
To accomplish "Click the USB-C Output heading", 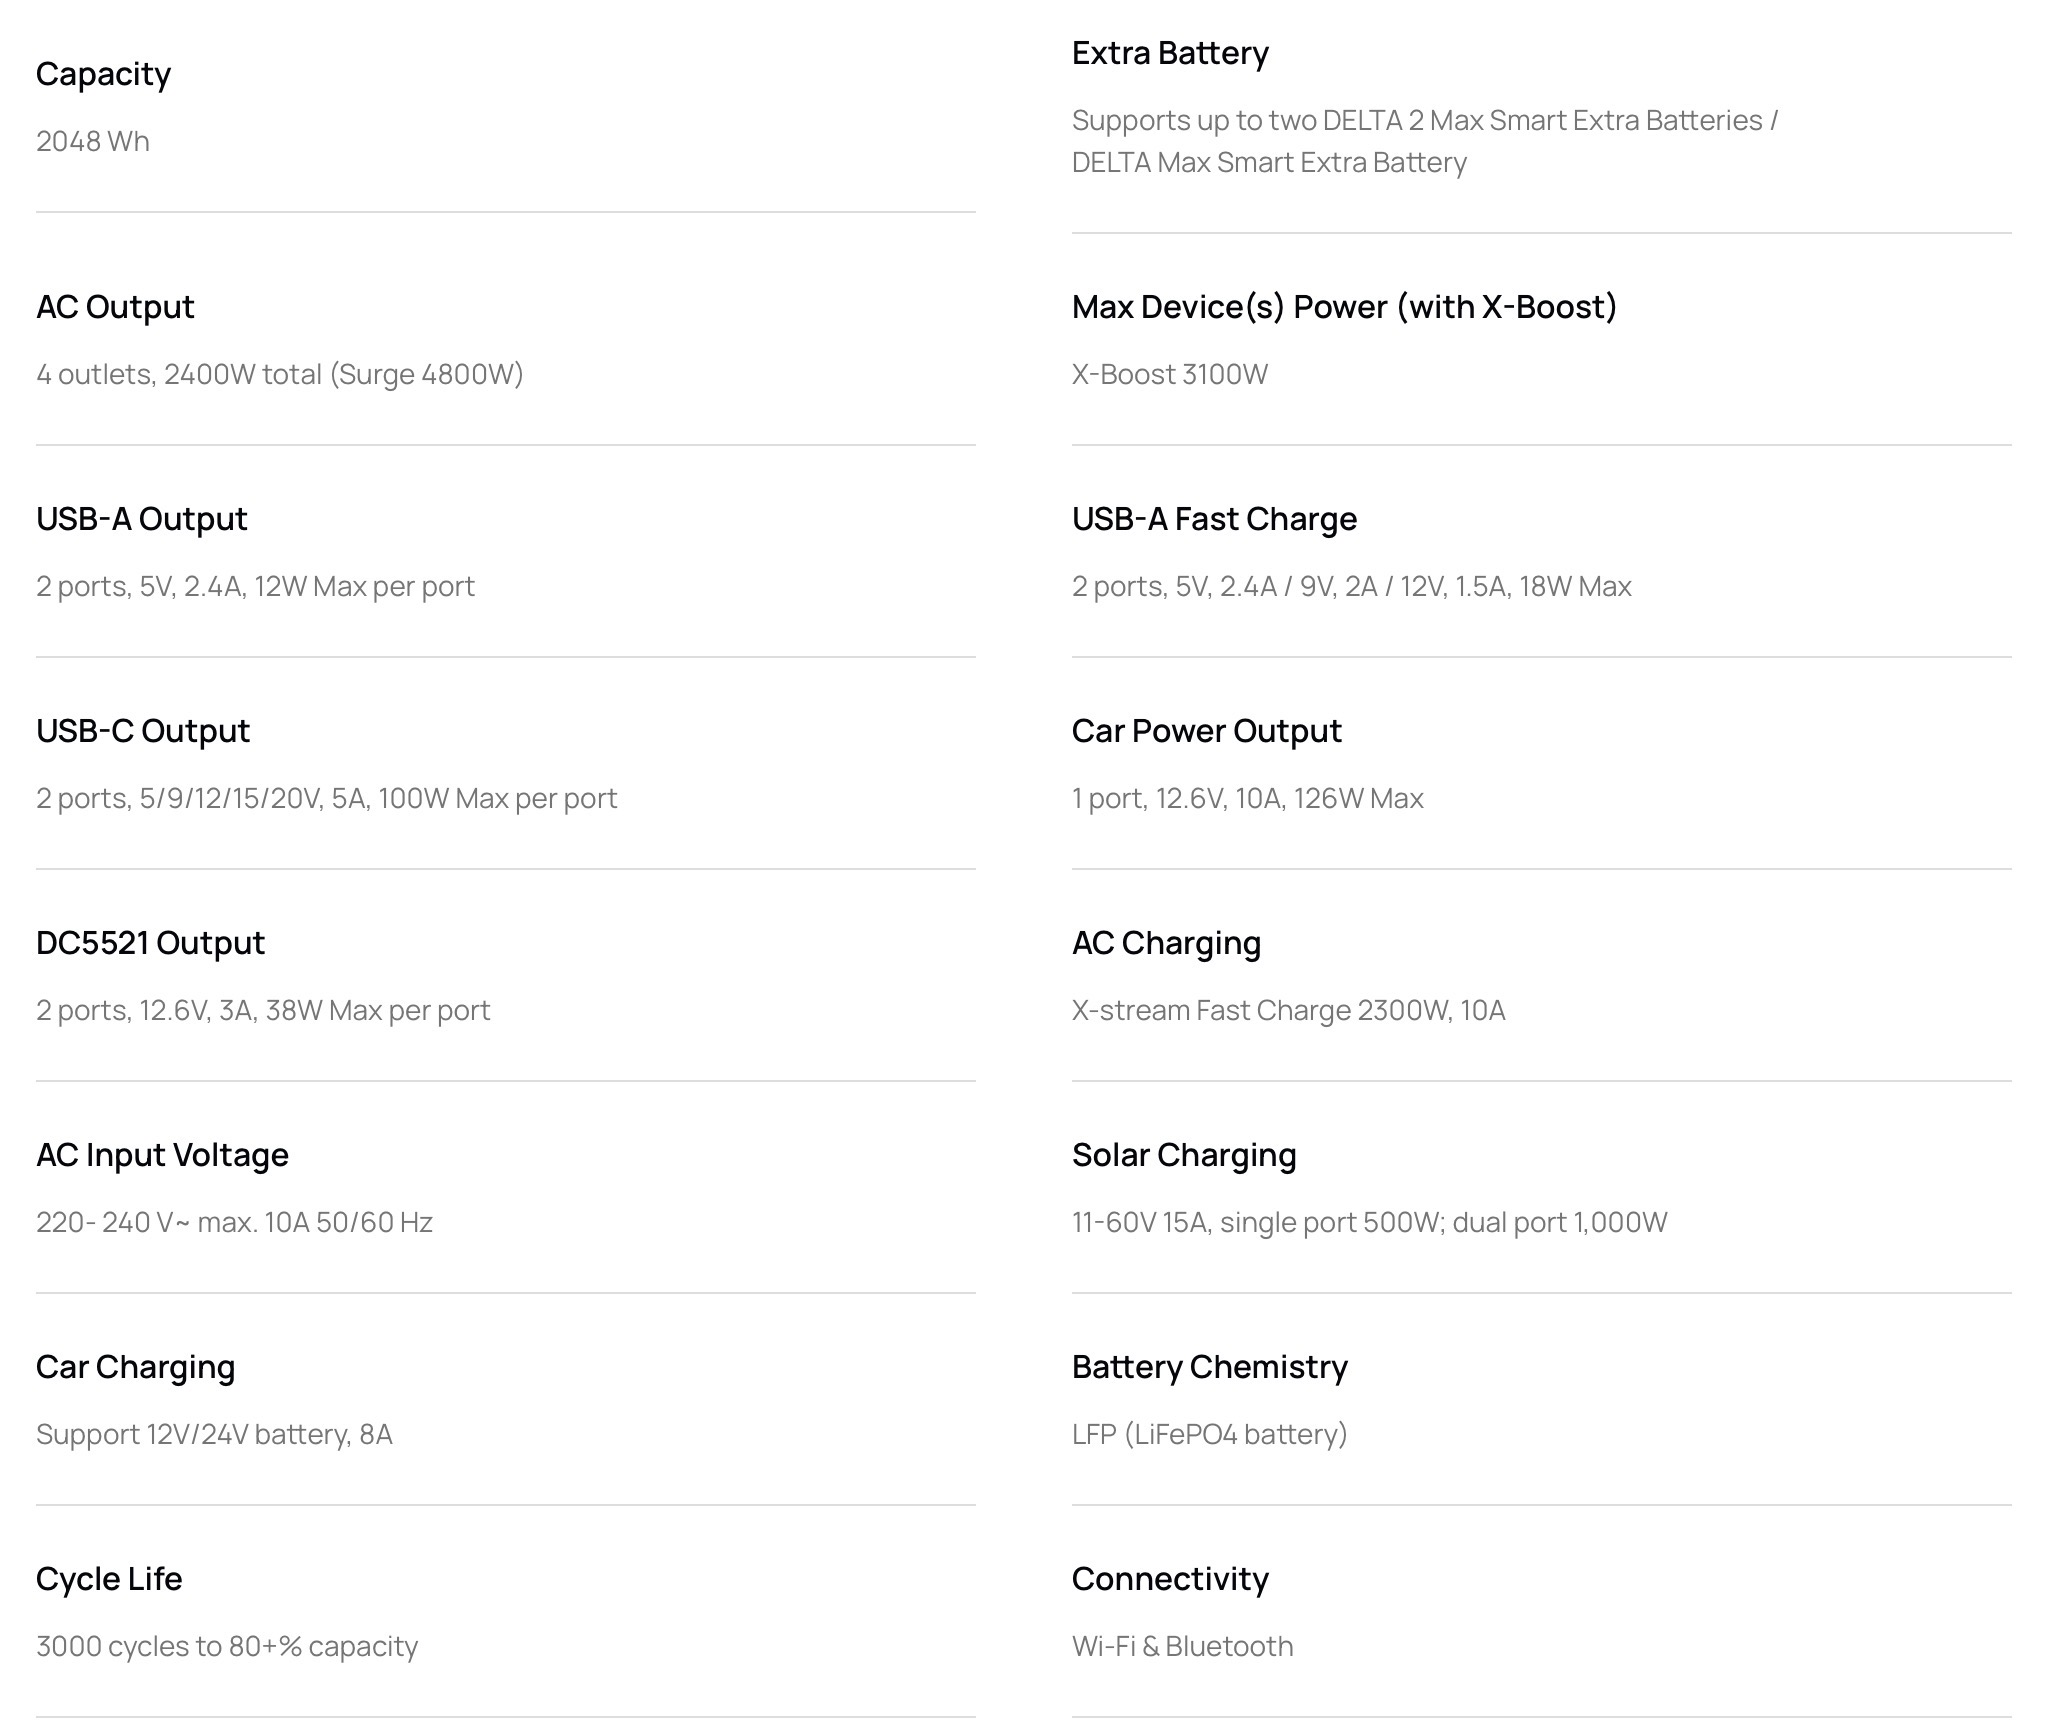I will tap(143, 731).
